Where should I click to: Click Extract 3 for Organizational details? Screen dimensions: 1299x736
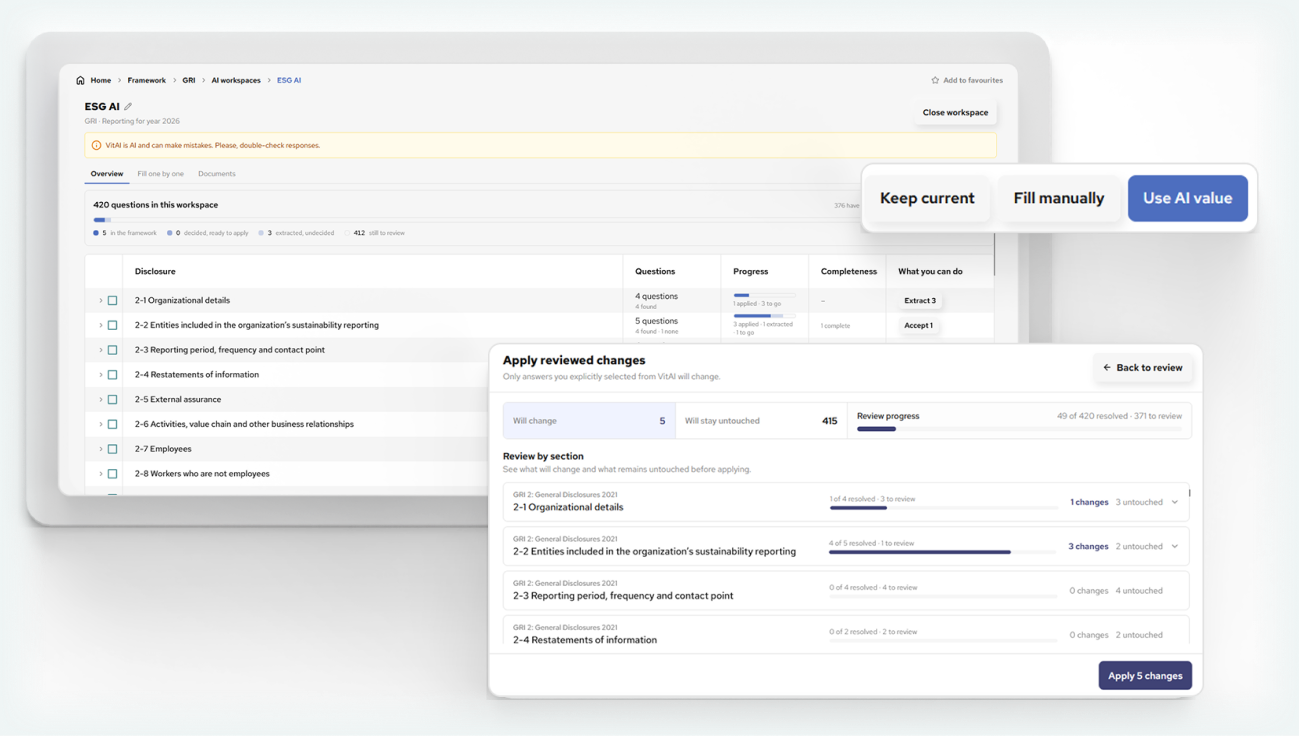coord(920,300)
